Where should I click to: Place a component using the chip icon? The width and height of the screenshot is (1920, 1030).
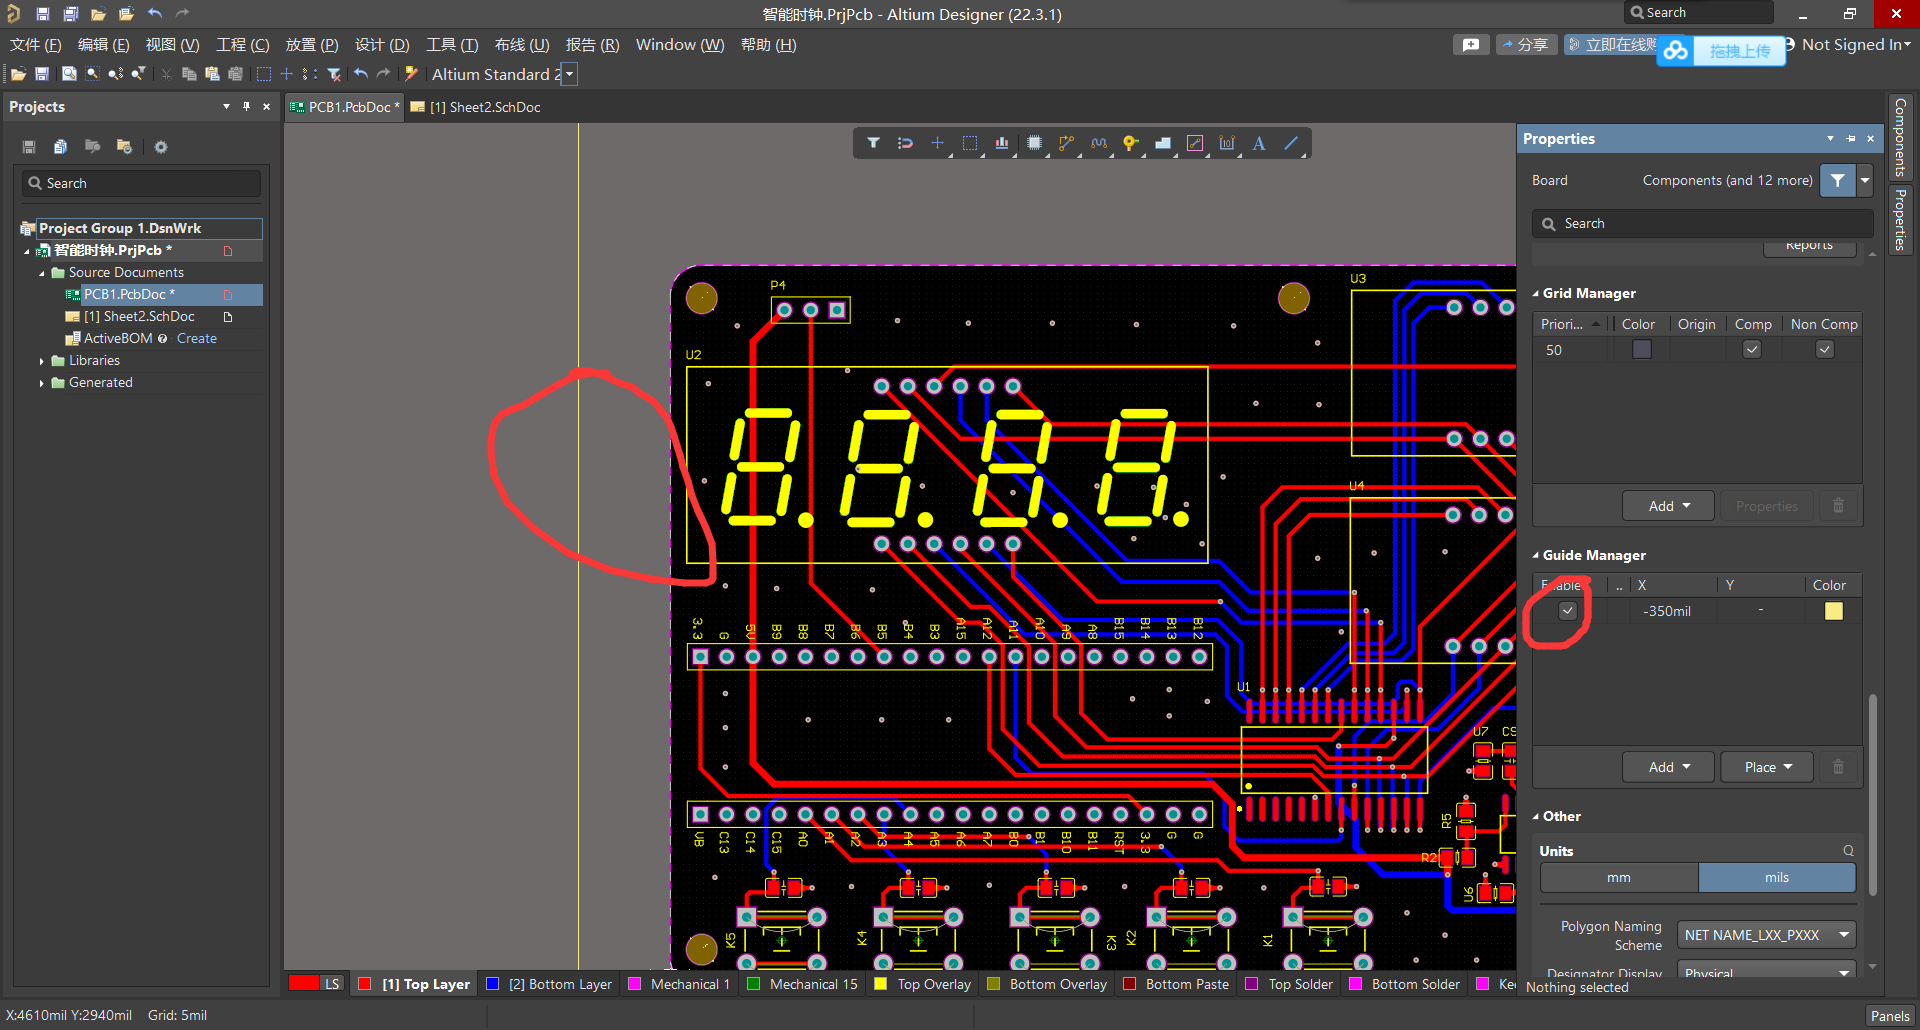pos(1034,143)
